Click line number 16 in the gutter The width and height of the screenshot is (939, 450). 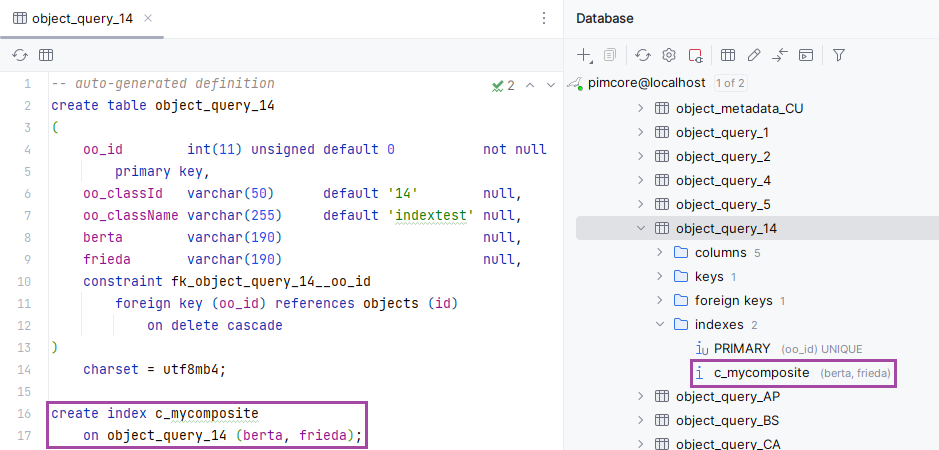point(24,413)
